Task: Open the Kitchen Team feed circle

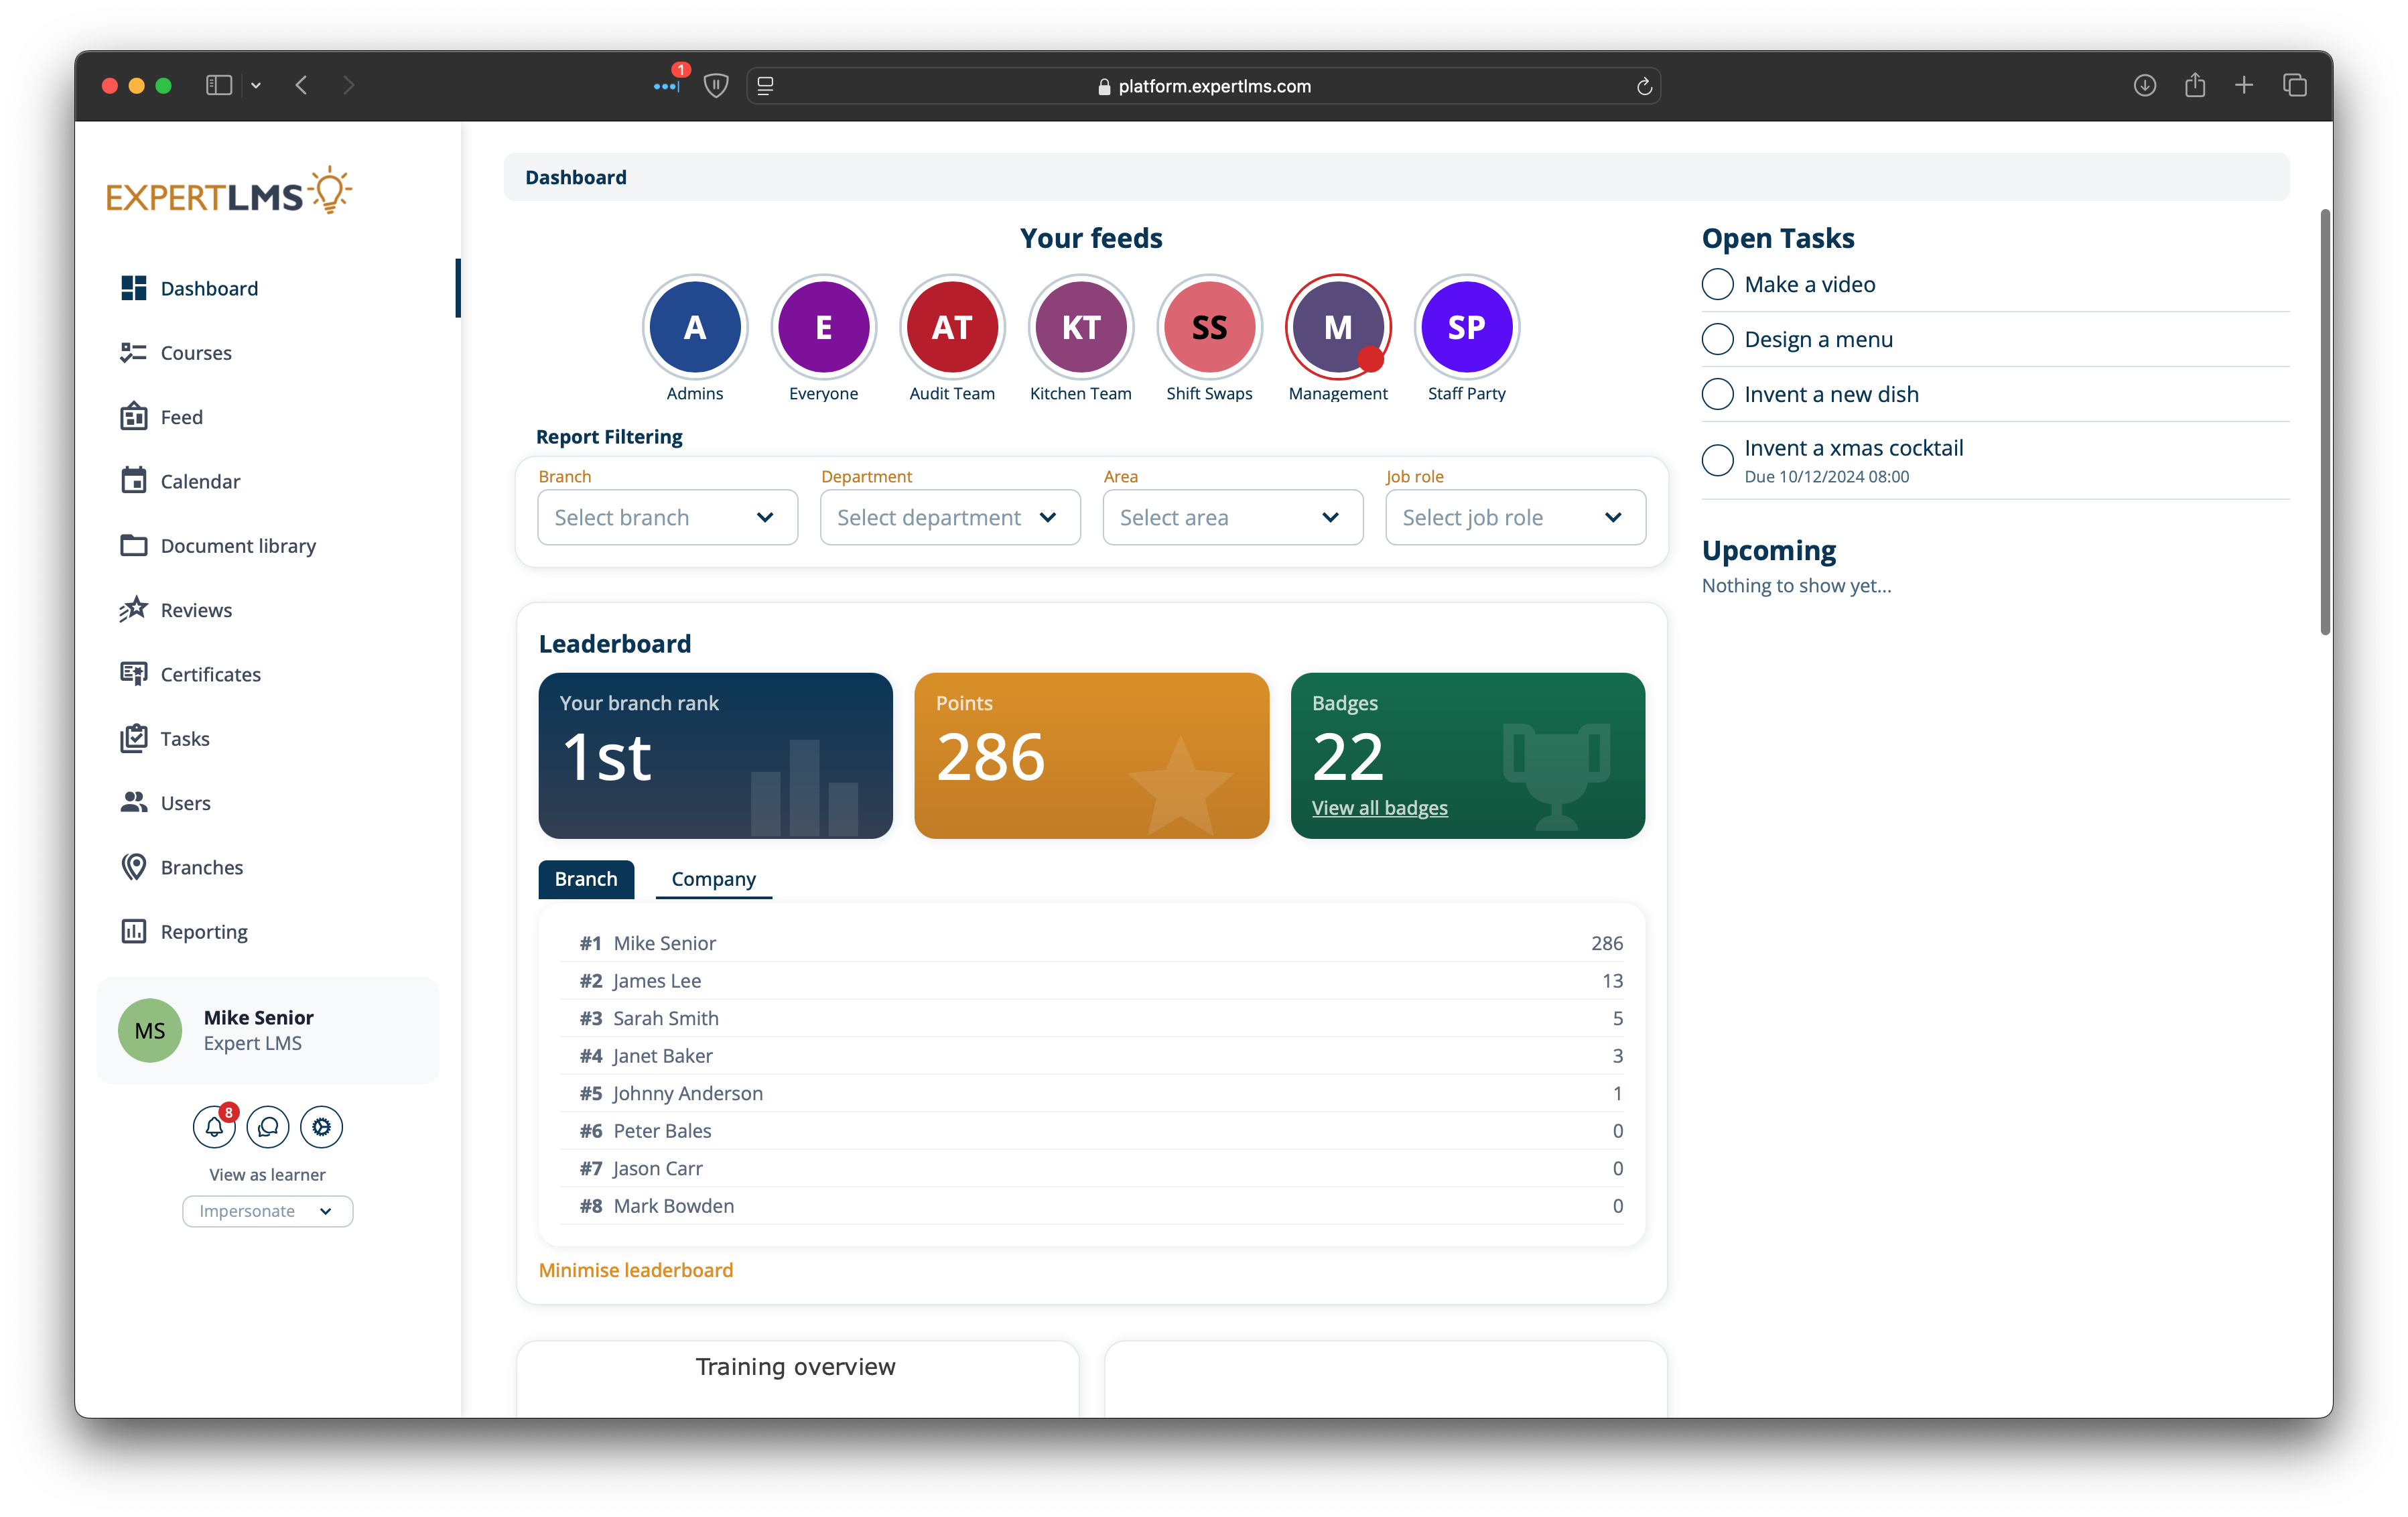Action: 1080,327
